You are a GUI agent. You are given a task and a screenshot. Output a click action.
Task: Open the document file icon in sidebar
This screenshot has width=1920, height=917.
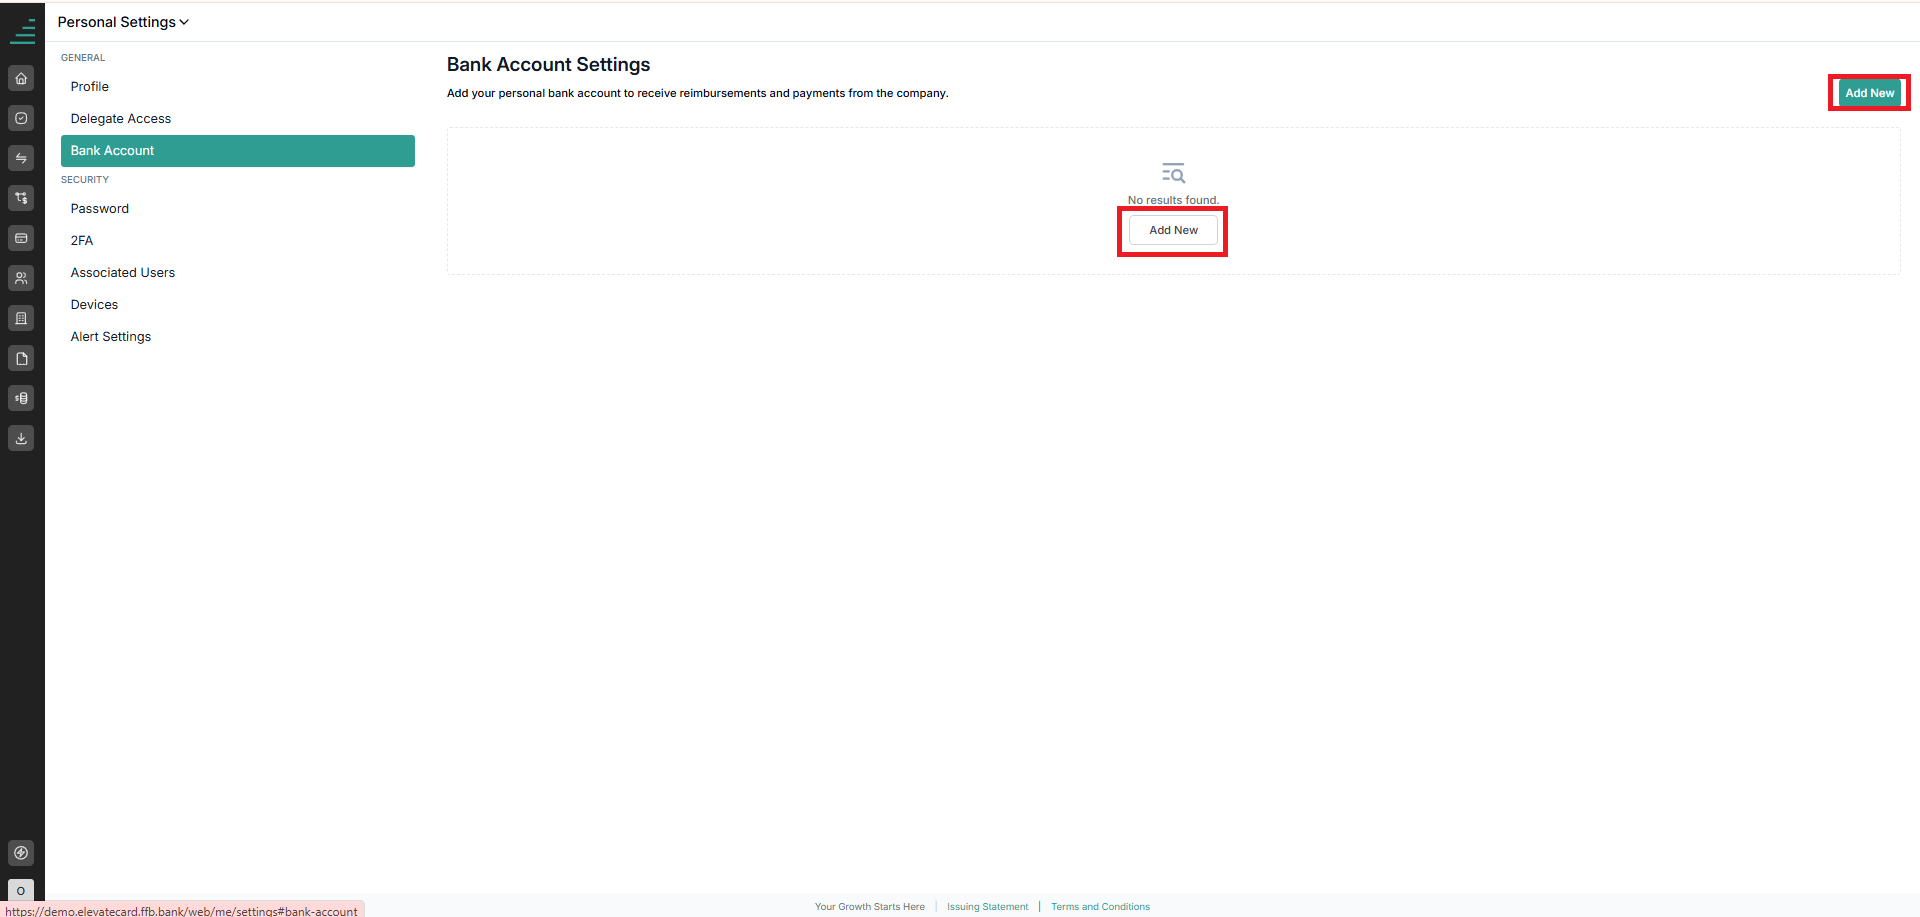click(21, 358)
